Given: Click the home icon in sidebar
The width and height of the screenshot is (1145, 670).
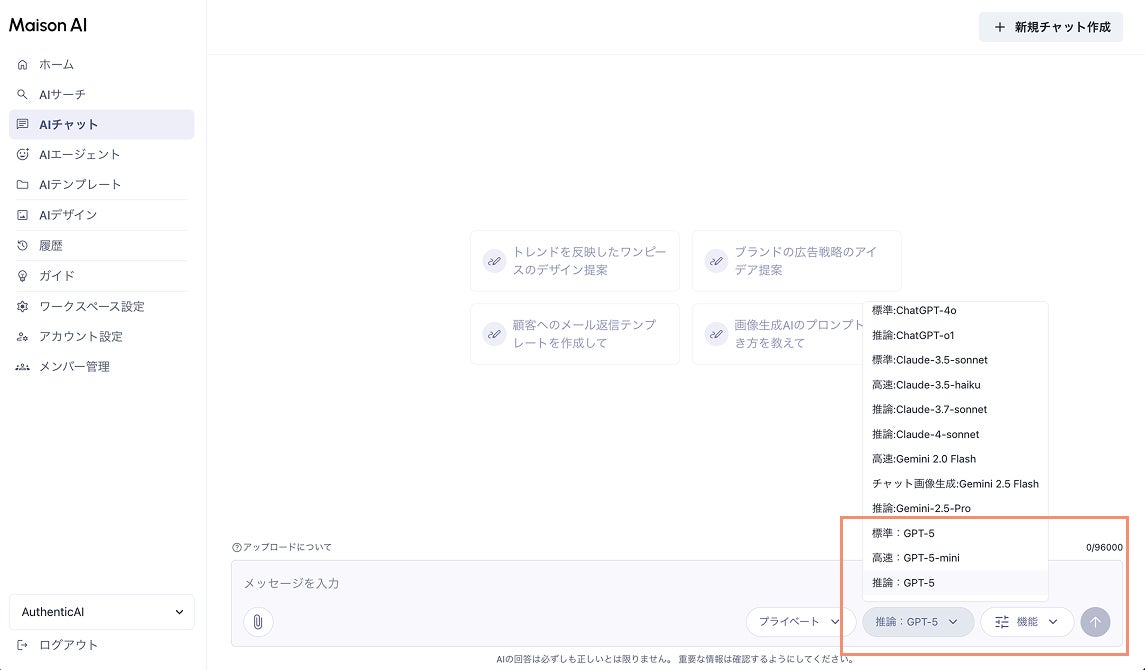Looking at the screenshot, I should pos(23,64).
